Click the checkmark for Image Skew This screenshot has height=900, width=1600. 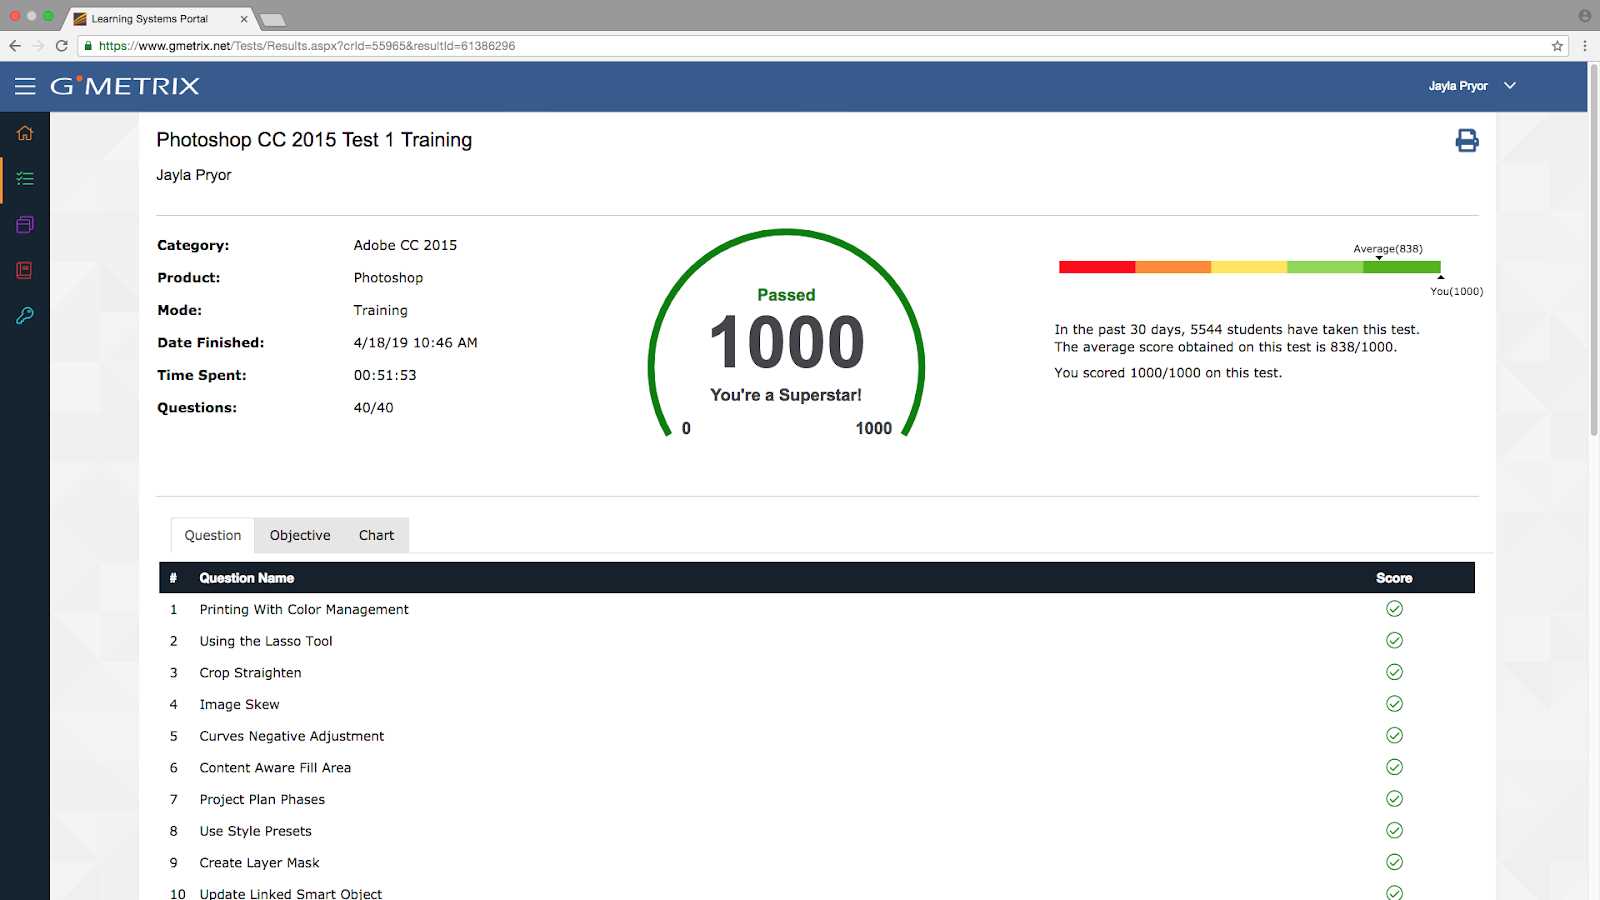(1394, 704)
